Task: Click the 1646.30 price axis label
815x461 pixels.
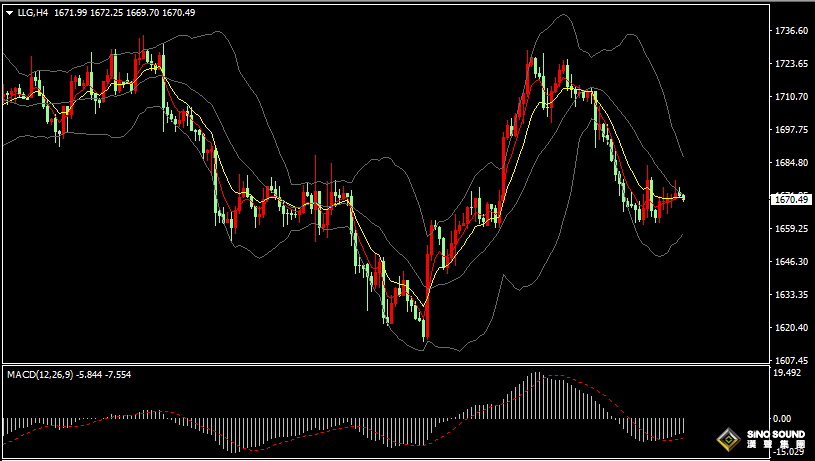Action: click(x=791, y=261)
